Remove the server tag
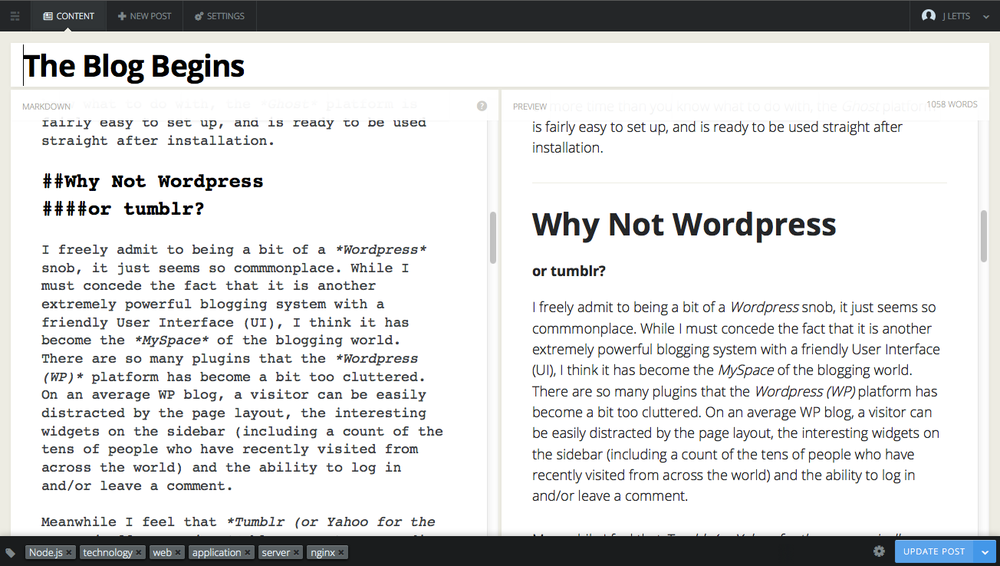Screen dimensions: 1000x566 [x=296, y=553]
